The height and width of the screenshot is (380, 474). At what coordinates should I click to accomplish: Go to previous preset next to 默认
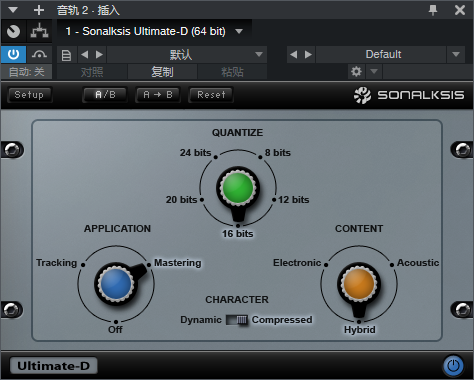(85, 54)
